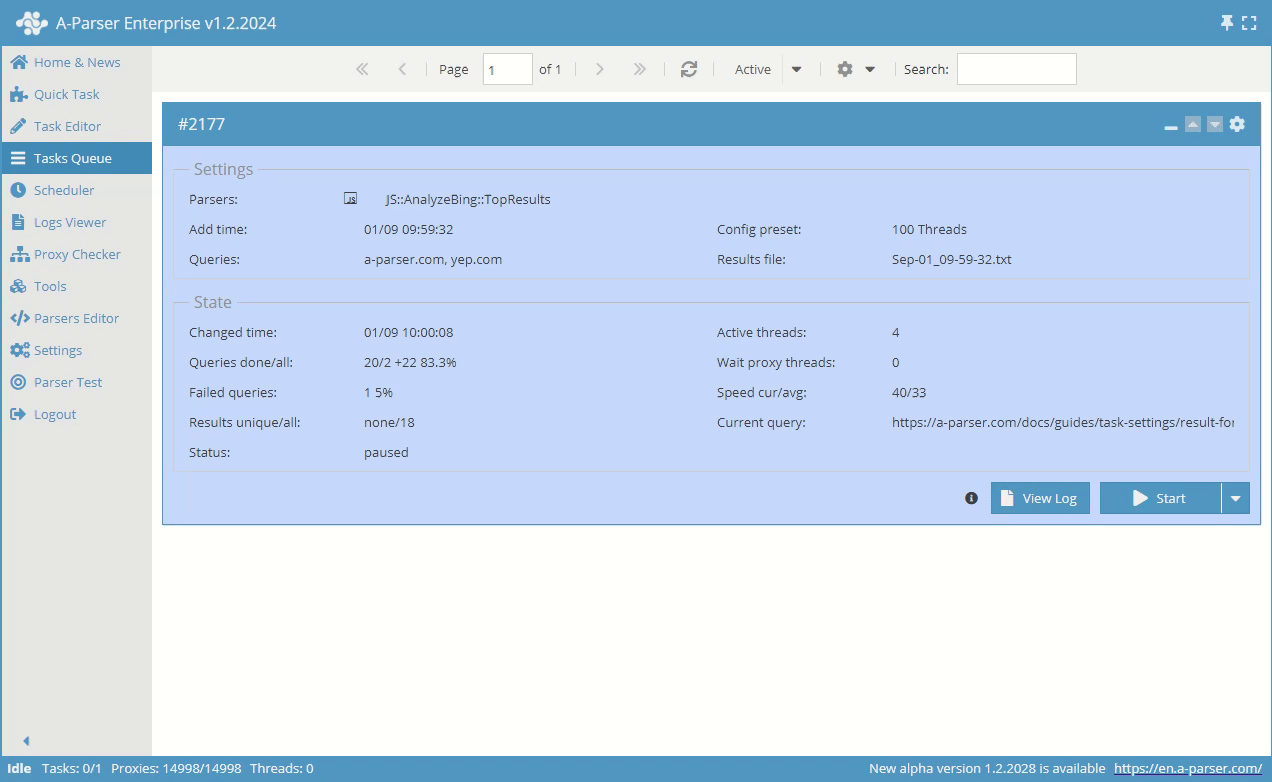Click the task info icon near View Log

point(971,498)
